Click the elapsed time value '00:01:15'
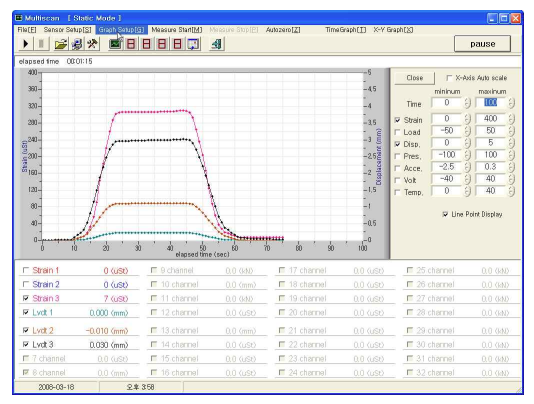534x404 pixels. (x=79, y=62)
